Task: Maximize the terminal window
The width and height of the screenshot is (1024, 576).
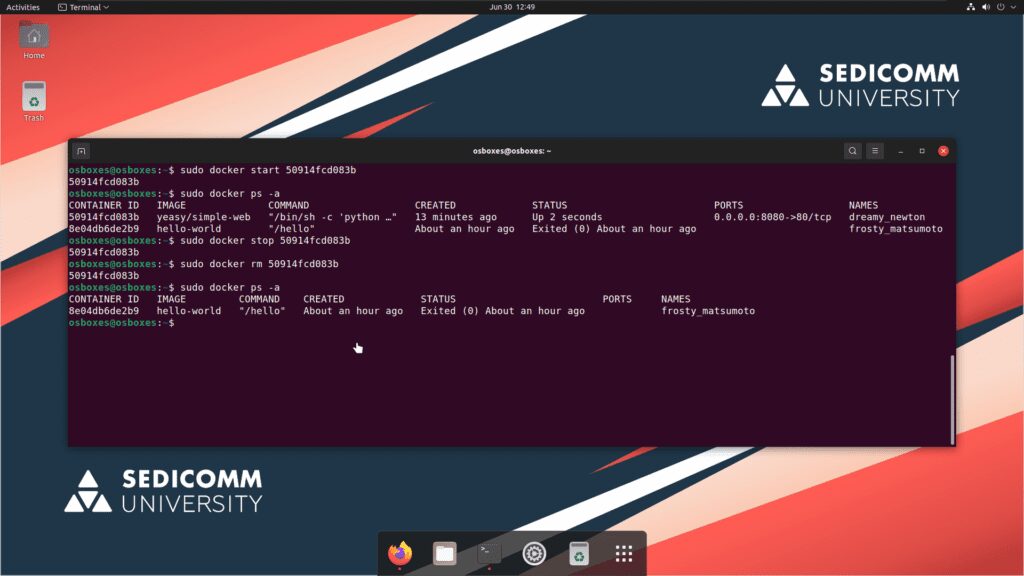Action: (922, 151)
